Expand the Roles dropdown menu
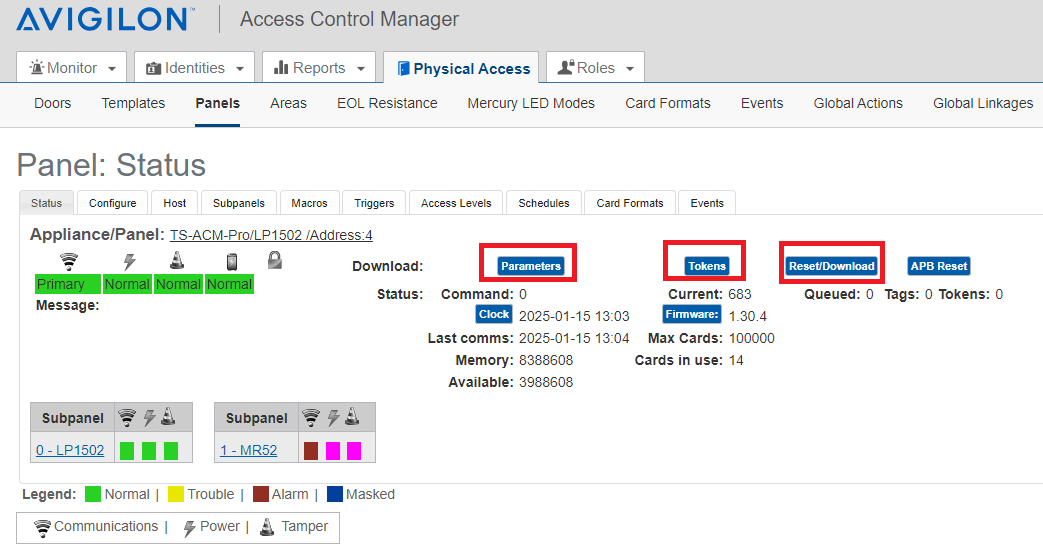1043x548 pixels. [595, 68]
